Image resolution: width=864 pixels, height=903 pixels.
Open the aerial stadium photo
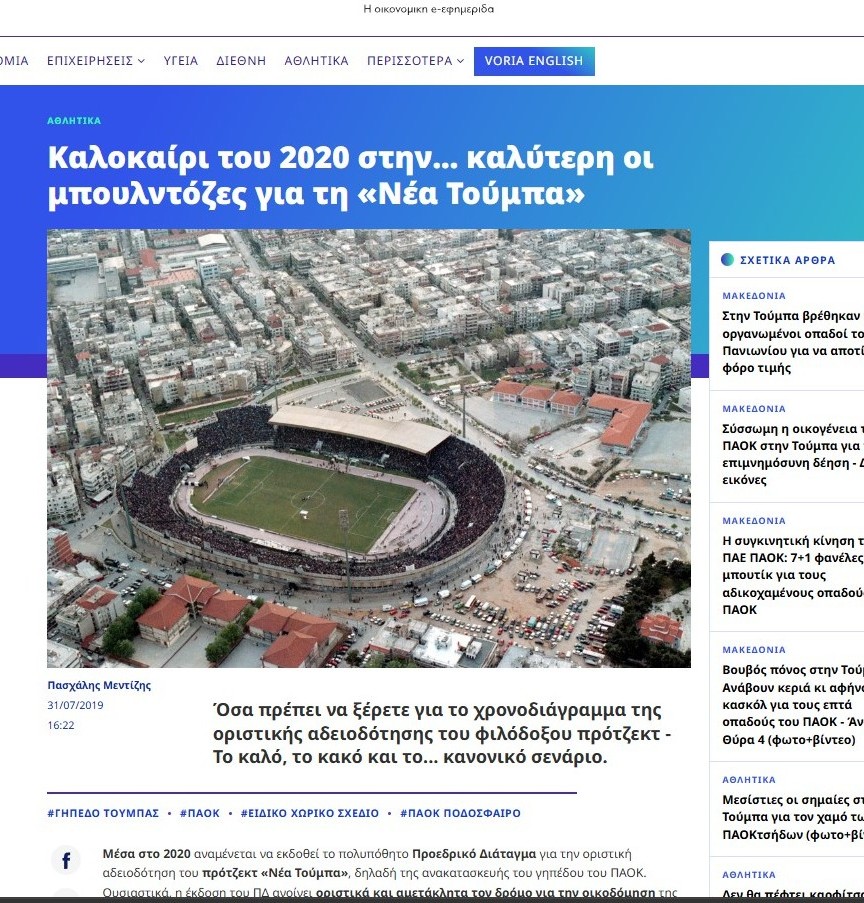tap(369, 448)
